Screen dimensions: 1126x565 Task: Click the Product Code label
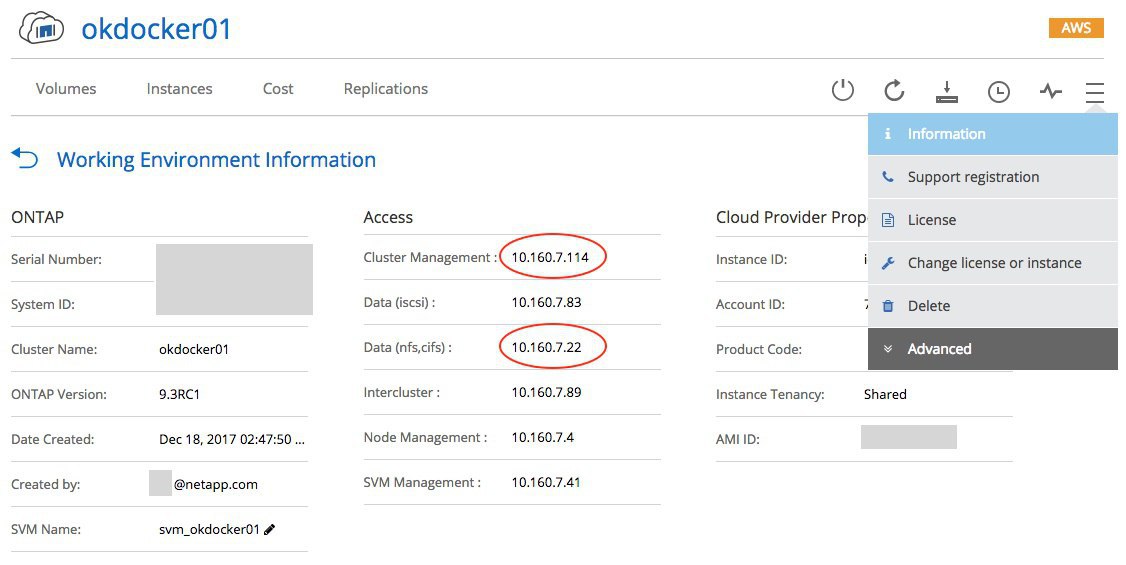tap(759, 350)
